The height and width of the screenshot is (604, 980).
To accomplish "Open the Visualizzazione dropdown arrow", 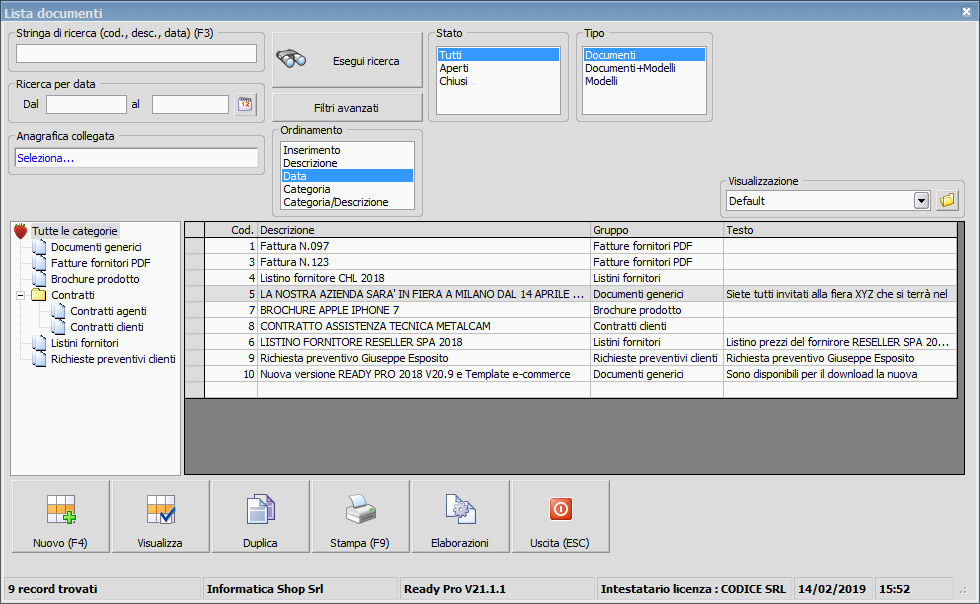I will [921, 201].
